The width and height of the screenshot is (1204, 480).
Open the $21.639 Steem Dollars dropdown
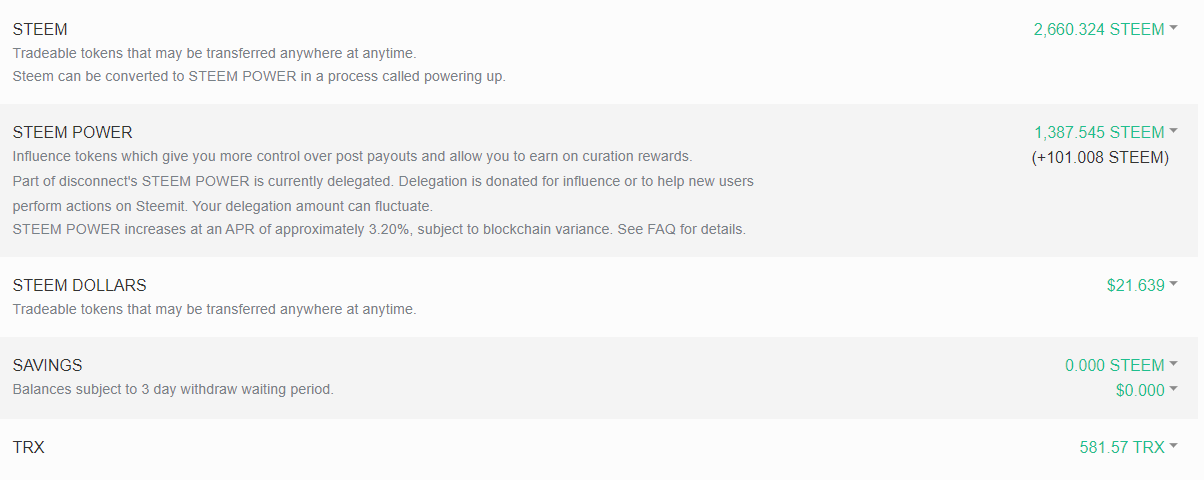coord(1135,285)
